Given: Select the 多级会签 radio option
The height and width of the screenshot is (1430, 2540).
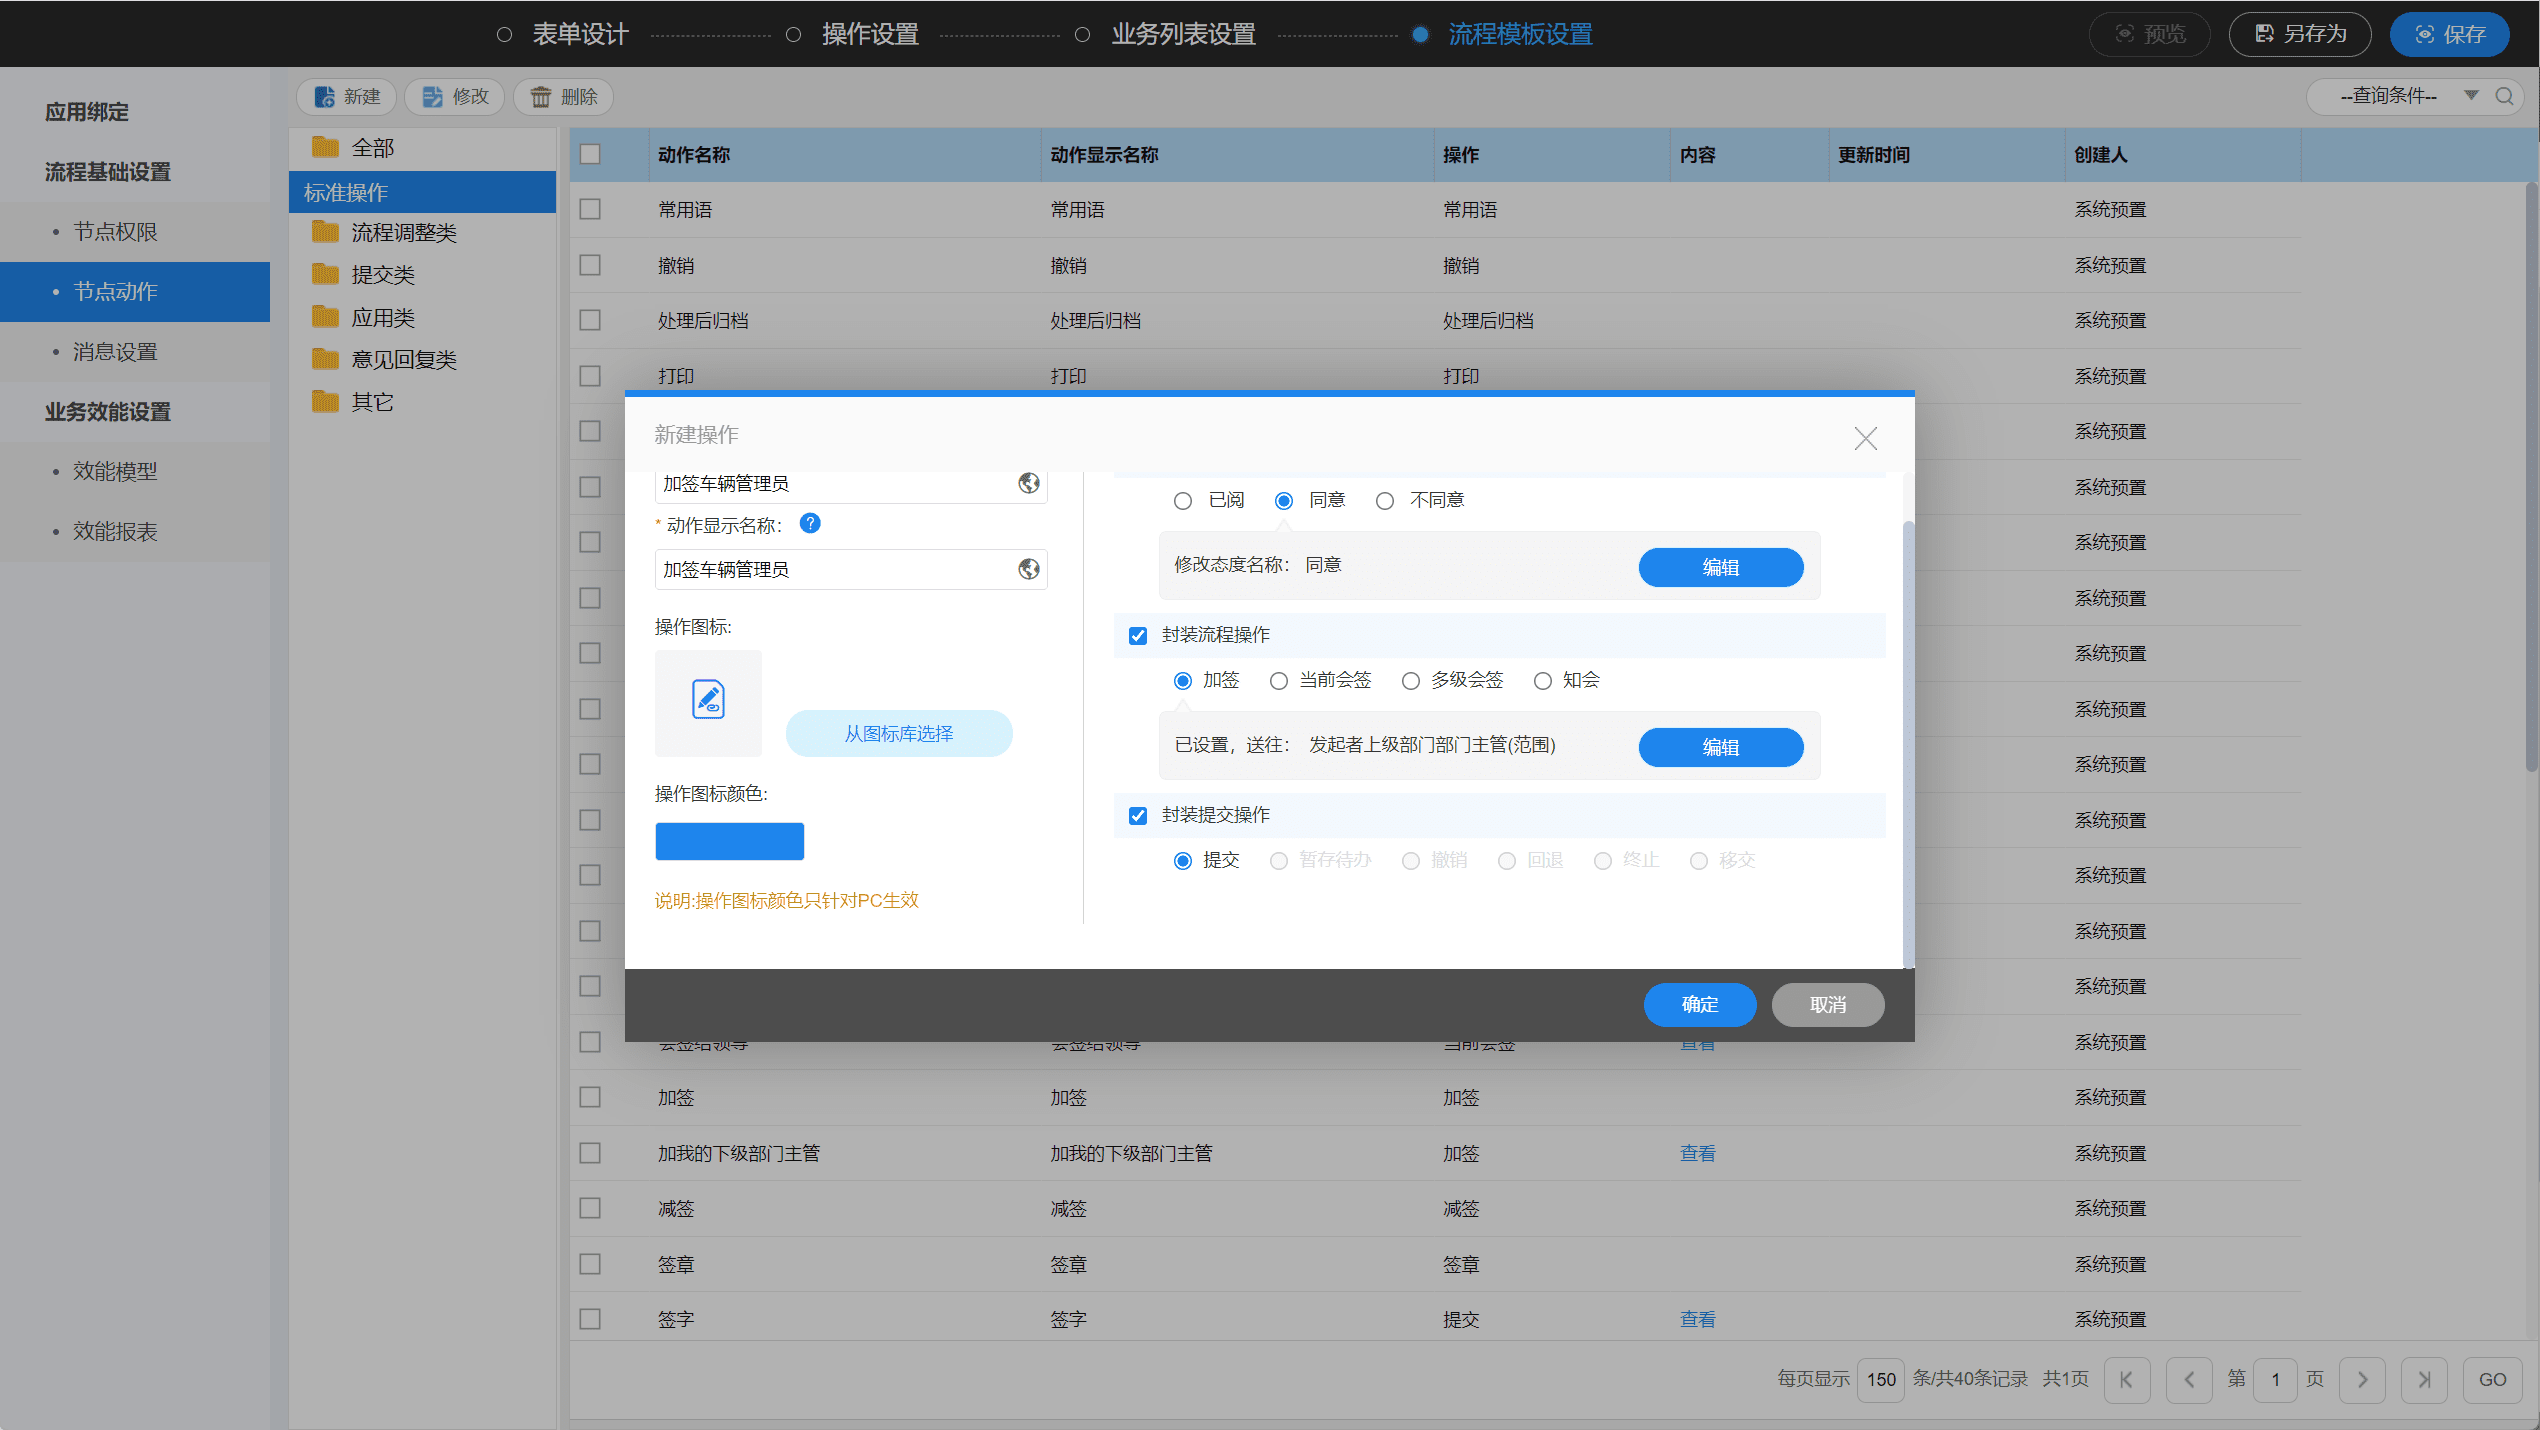Looking at the screenshot, I should (x=1411, y=680).
